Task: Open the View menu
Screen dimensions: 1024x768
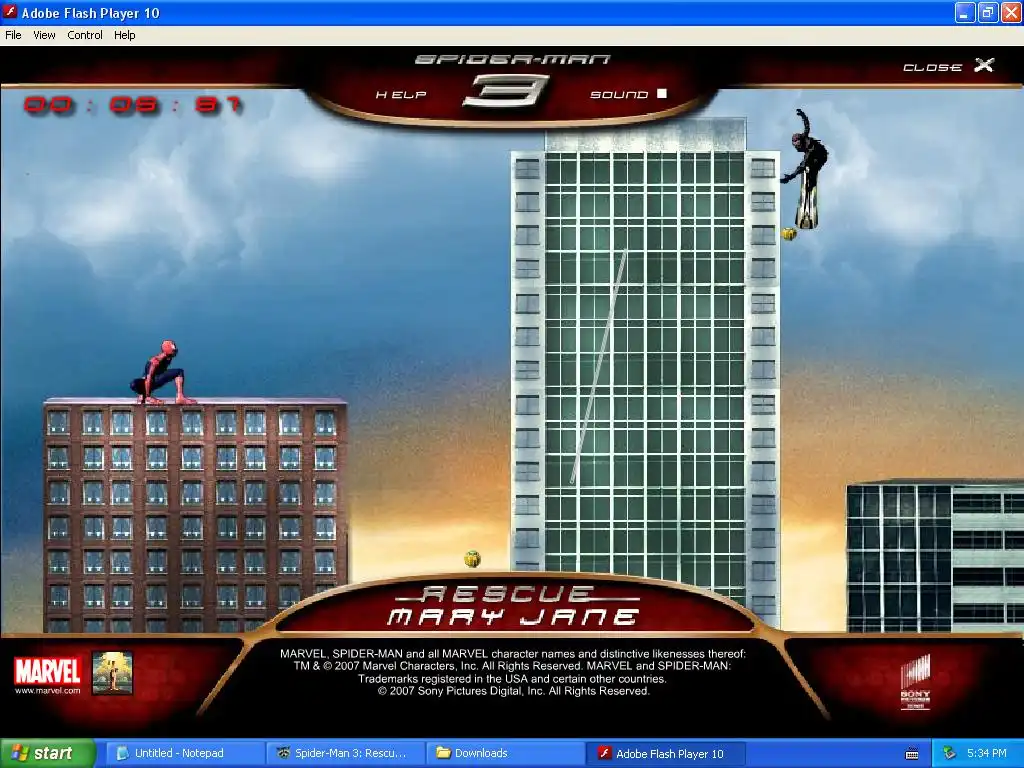Action: (x=44, y=35)
